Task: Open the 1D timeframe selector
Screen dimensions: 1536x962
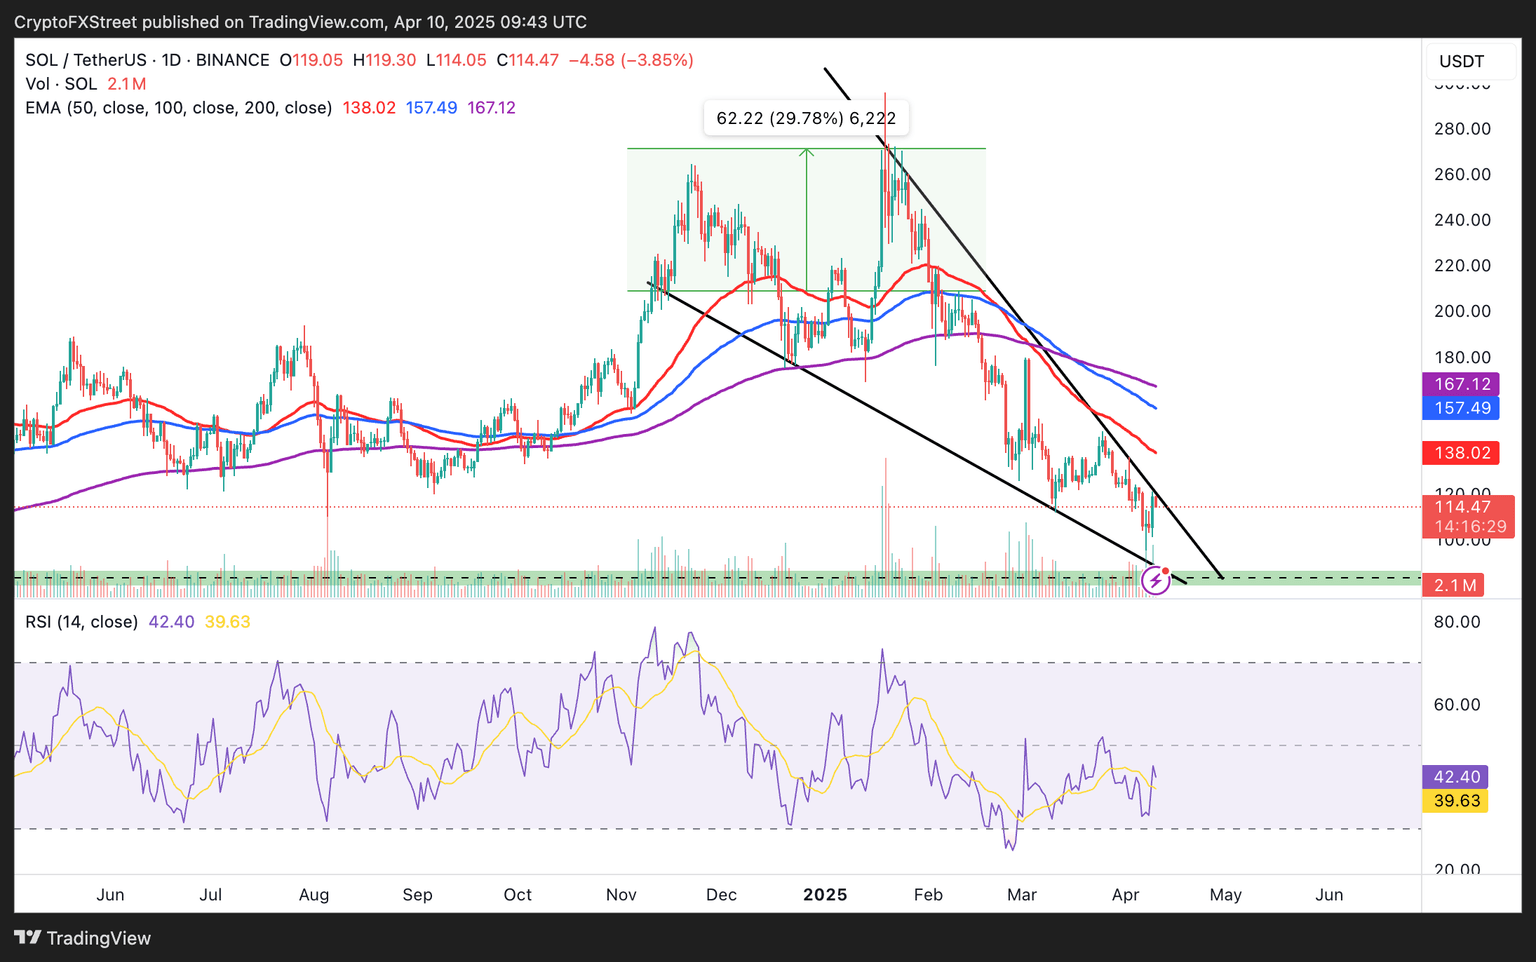Action: (171, 60)
